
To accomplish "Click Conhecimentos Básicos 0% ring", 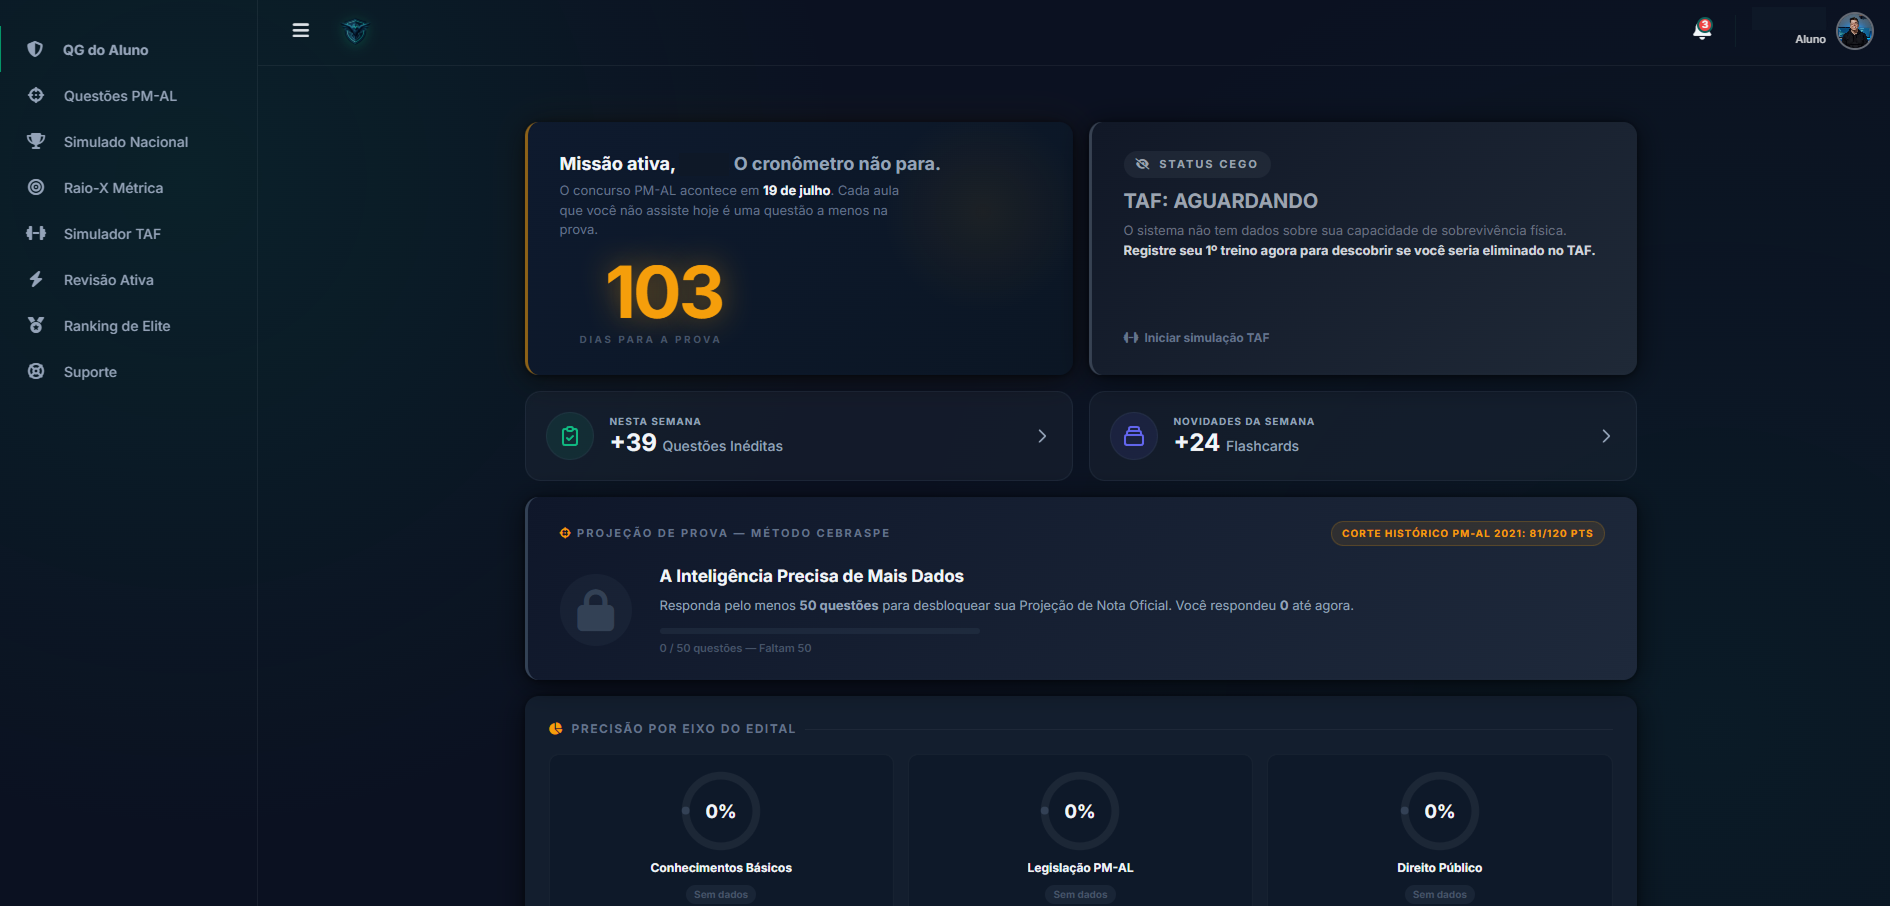I will click(x=721, y=811).
